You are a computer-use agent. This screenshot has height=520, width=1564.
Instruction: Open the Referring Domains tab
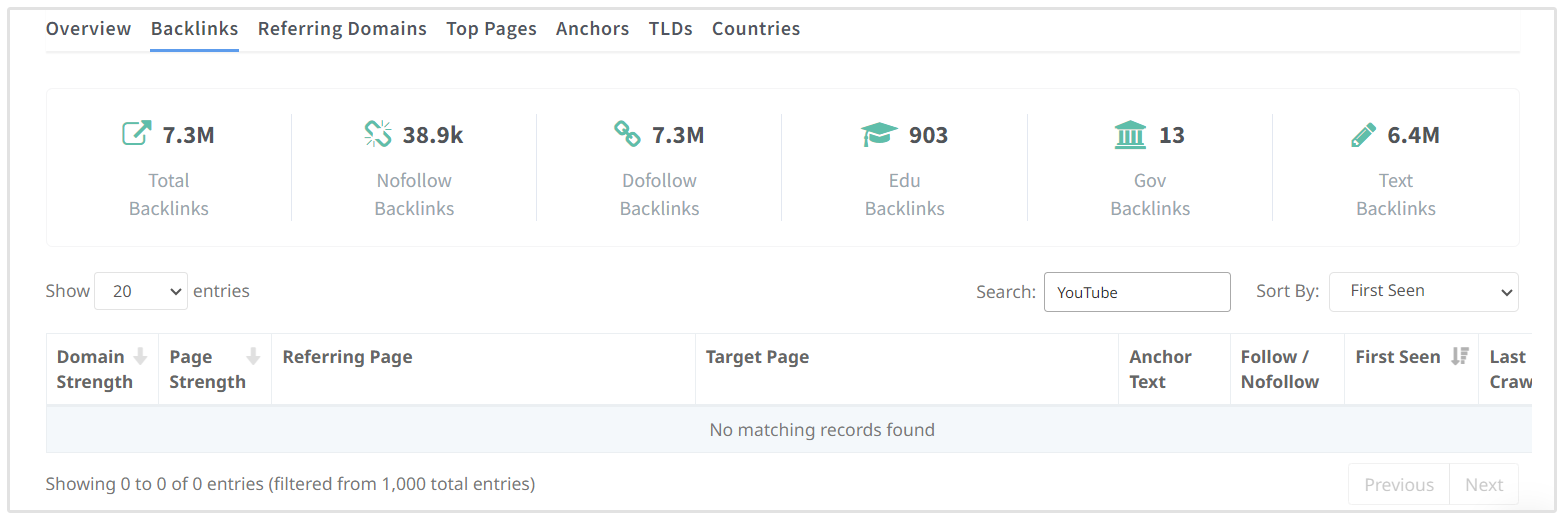pyautogui.click(x=342, y=29)
